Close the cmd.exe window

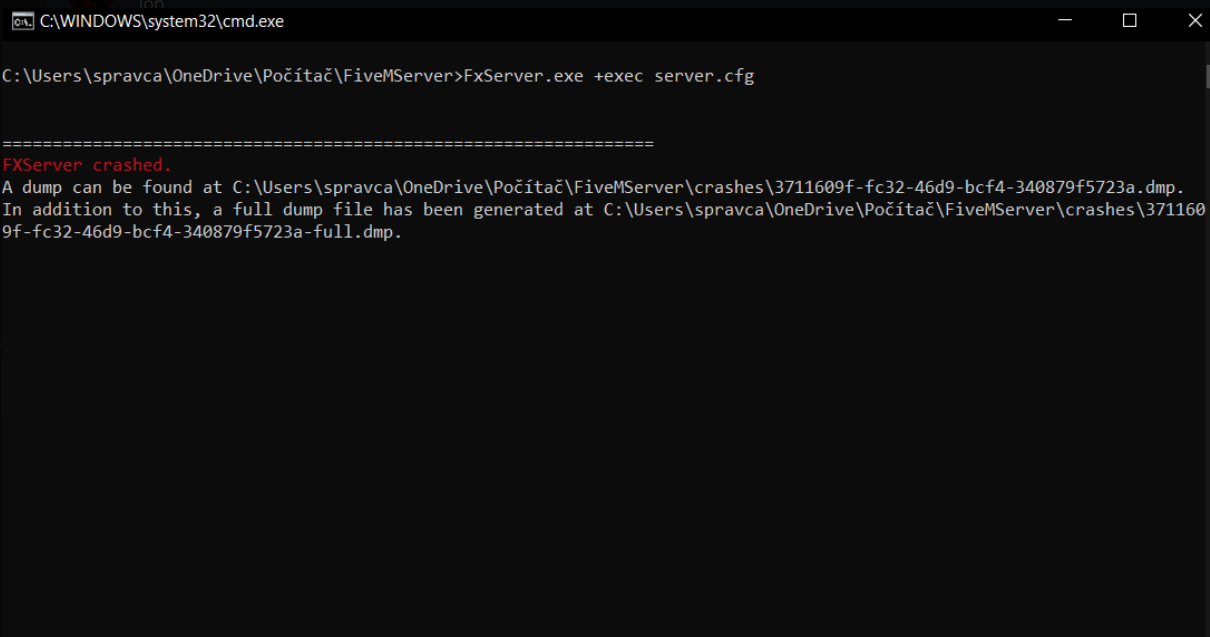1194,20
